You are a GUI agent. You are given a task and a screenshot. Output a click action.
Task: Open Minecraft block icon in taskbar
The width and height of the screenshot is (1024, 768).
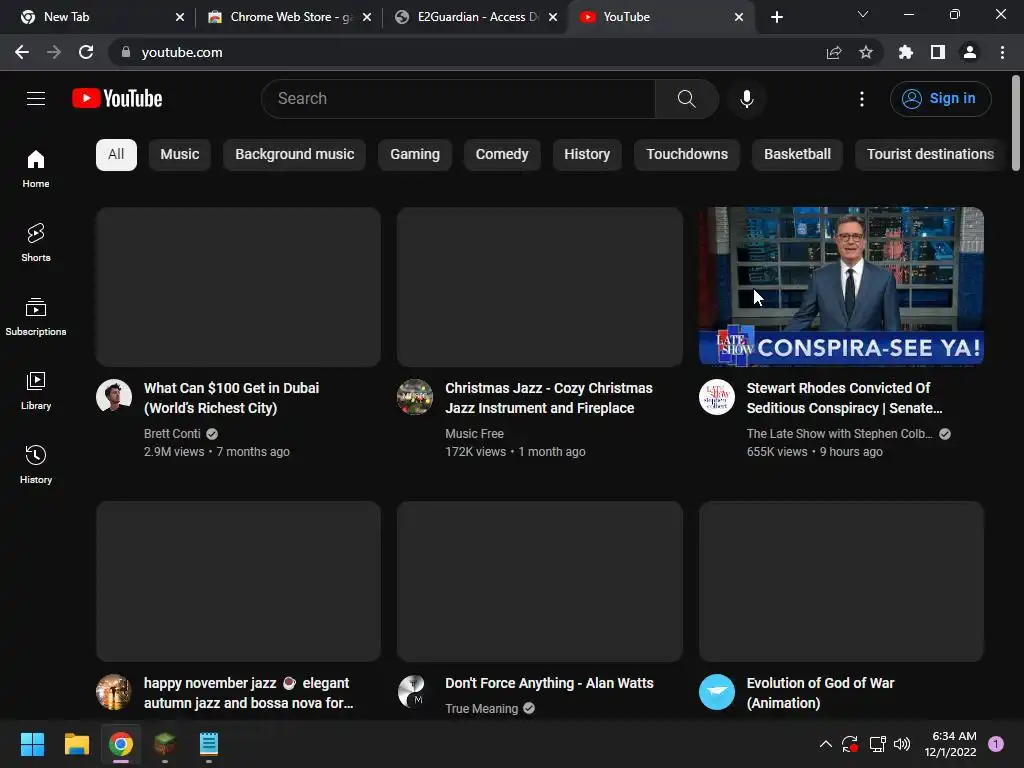pyautogui.click(x=165, y=744)
